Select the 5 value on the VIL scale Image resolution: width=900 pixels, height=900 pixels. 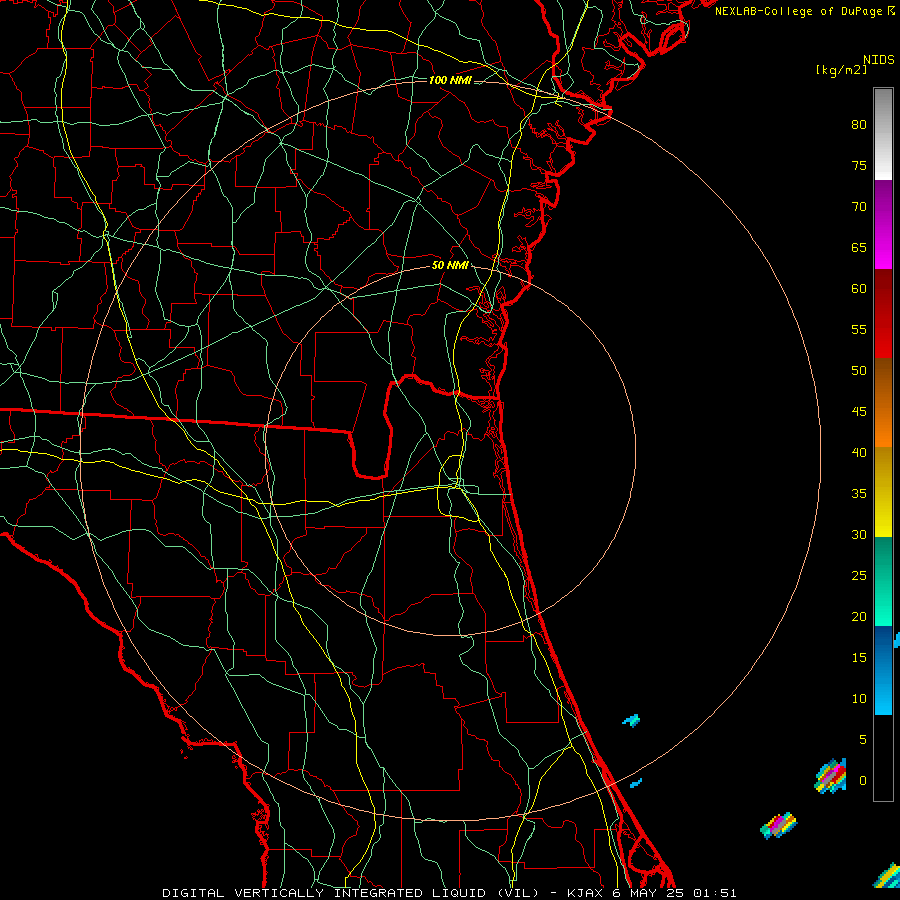point(863,740)
